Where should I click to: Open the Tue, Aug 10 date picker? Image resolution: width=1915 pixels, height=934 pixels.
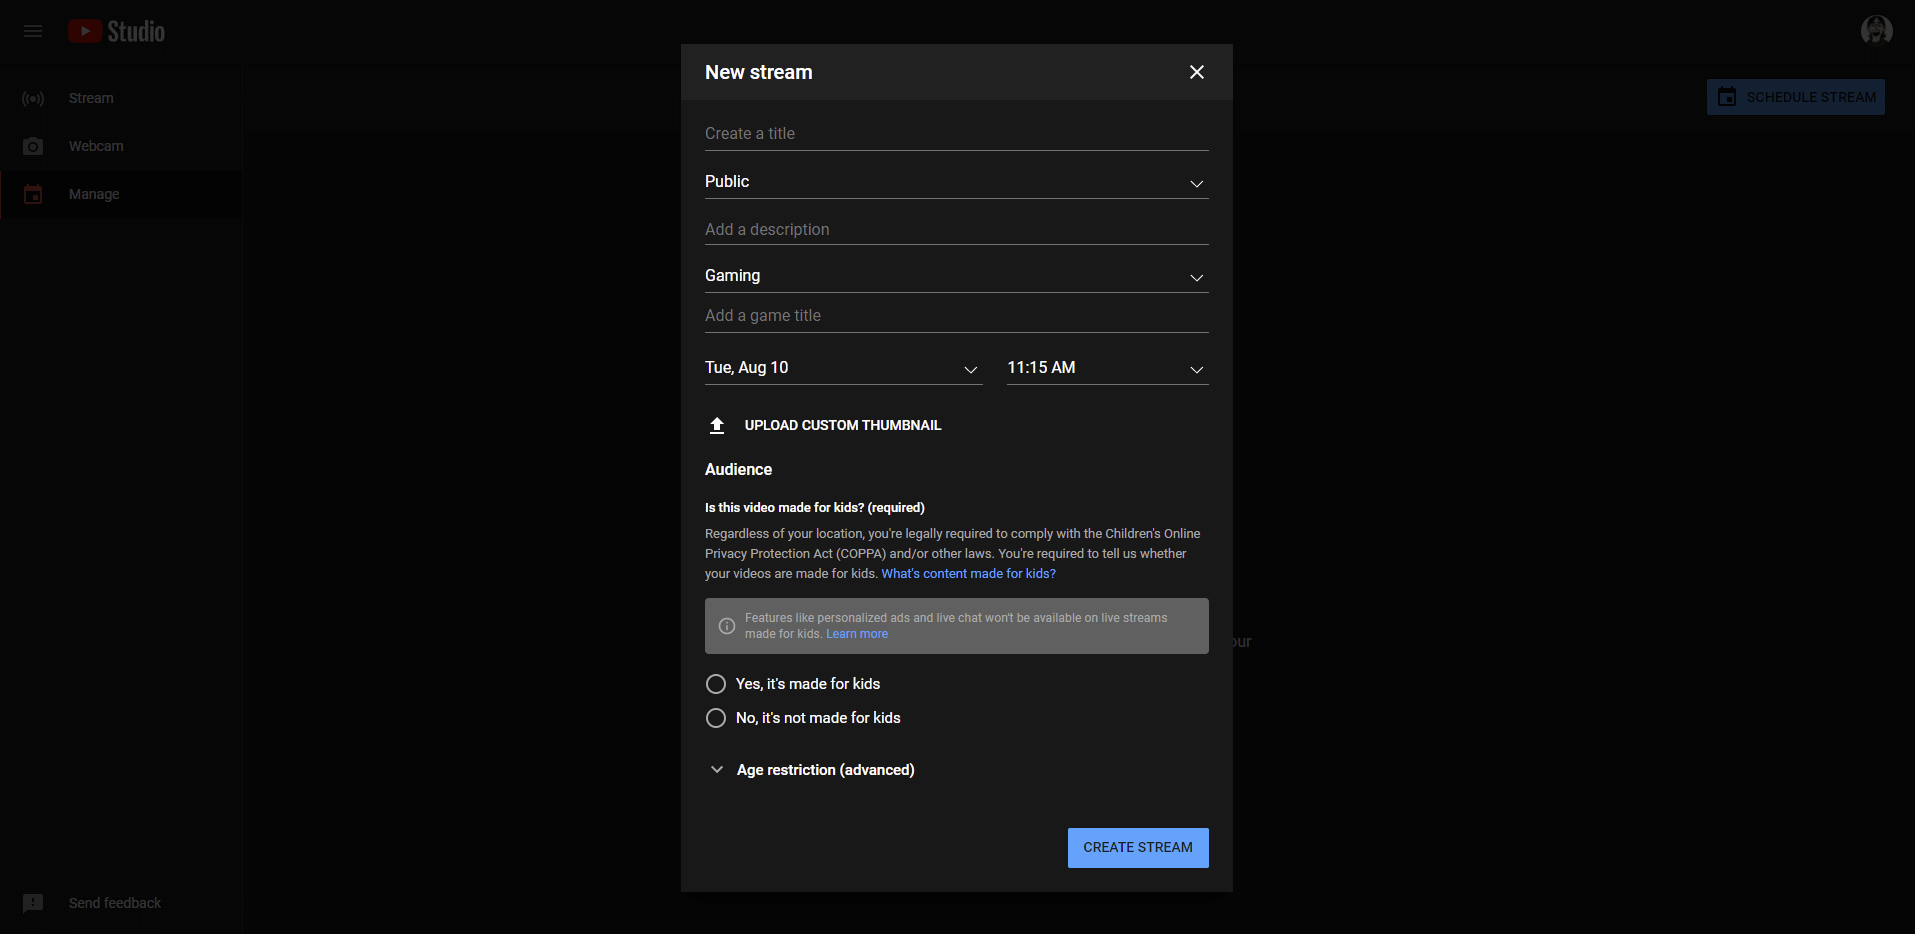pos(842,368)
